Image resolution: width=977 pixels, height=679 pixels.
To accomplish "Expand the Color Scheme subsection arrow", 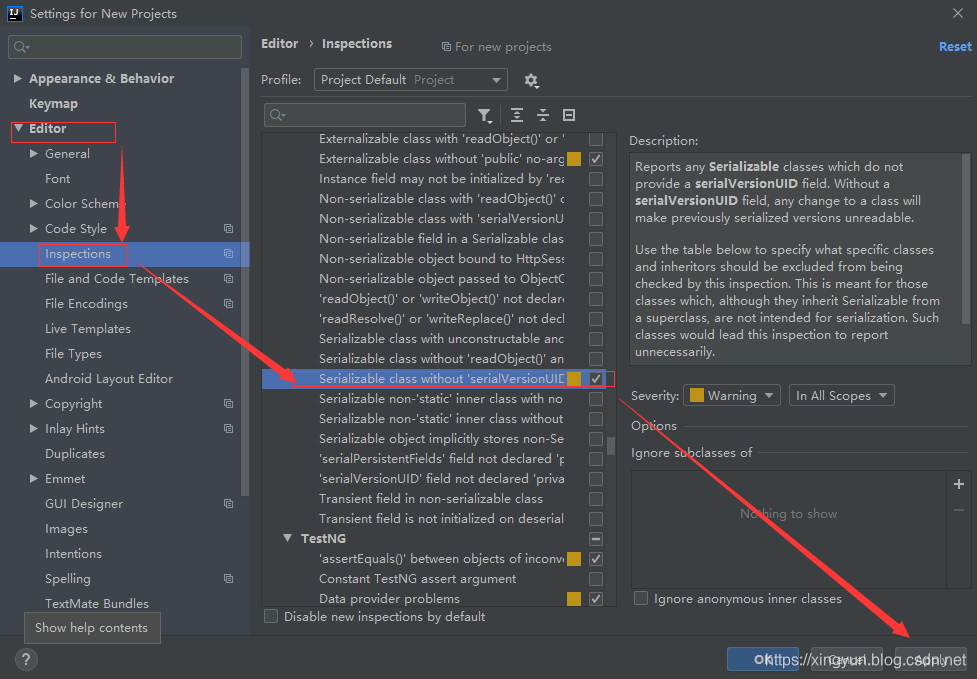I will (34, 204).
